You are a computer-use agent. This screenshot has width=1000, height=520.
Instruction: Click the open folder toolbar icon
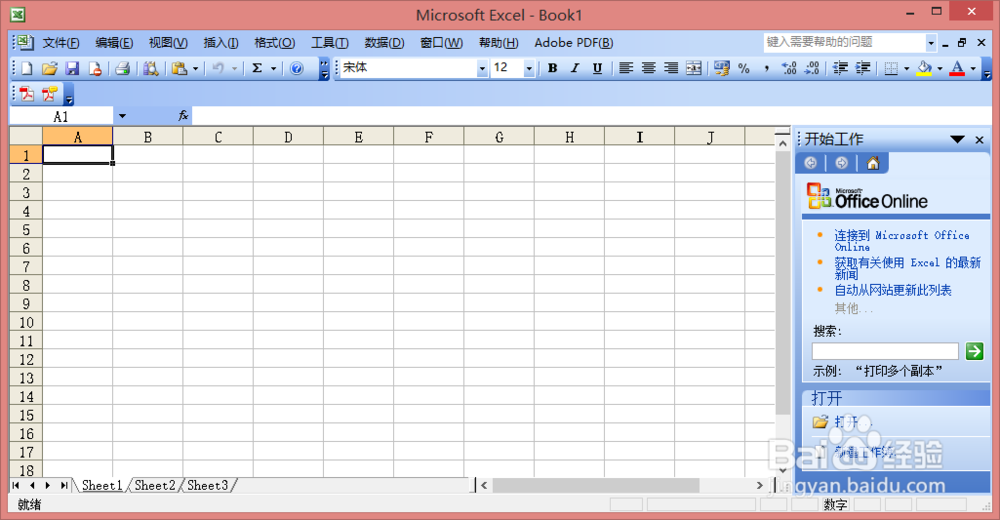point(49,68)
